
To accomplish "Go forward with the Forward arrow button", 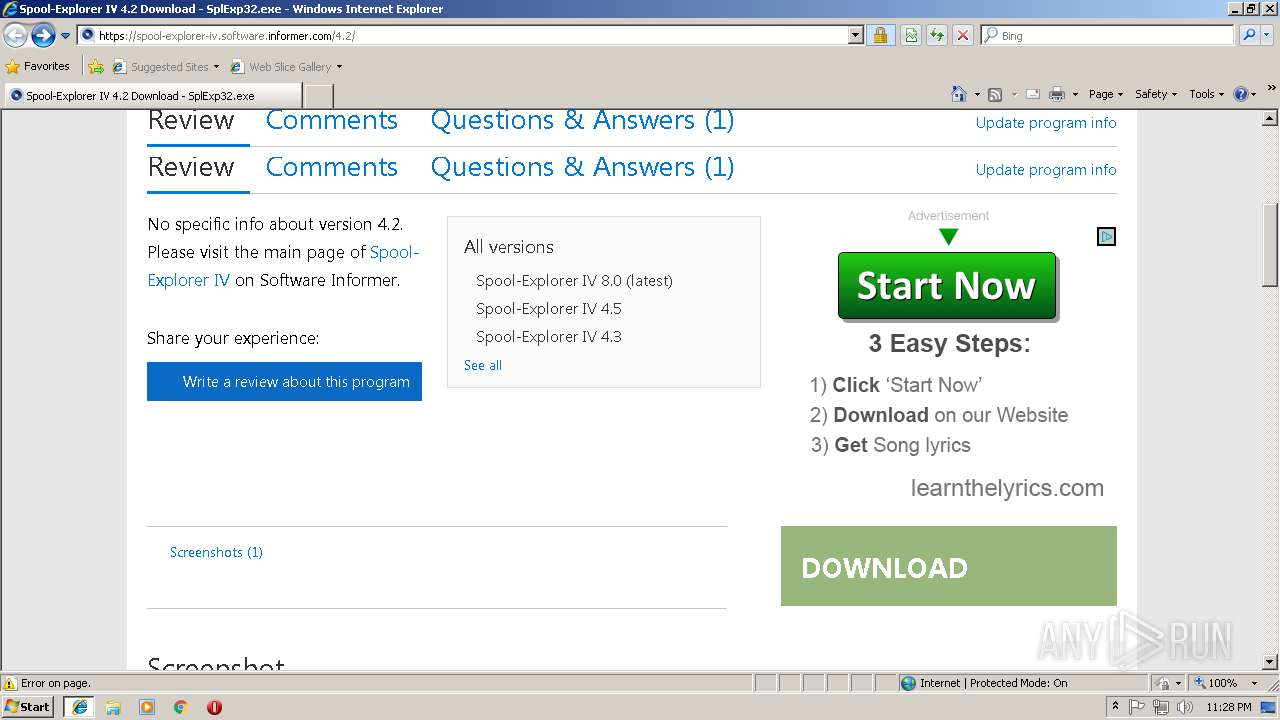I will pos(43,36).
